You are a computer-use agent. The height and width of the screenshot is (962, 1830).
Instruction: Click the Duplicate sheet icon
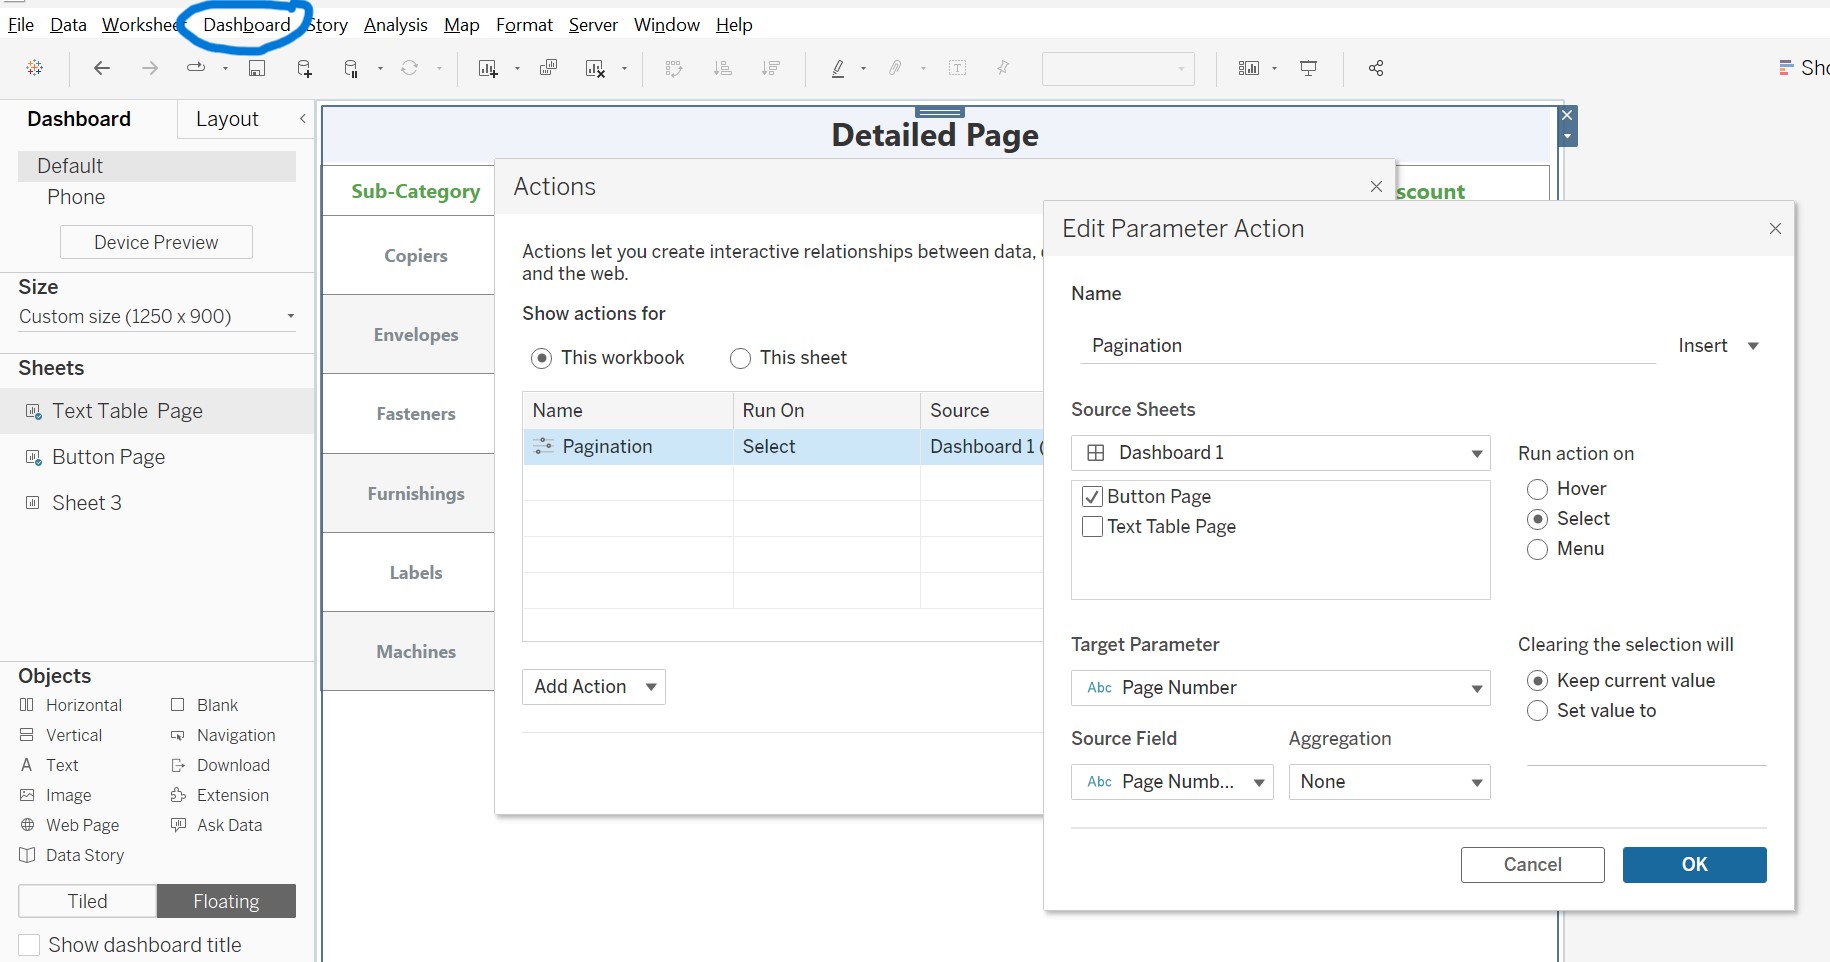point(548,68)
